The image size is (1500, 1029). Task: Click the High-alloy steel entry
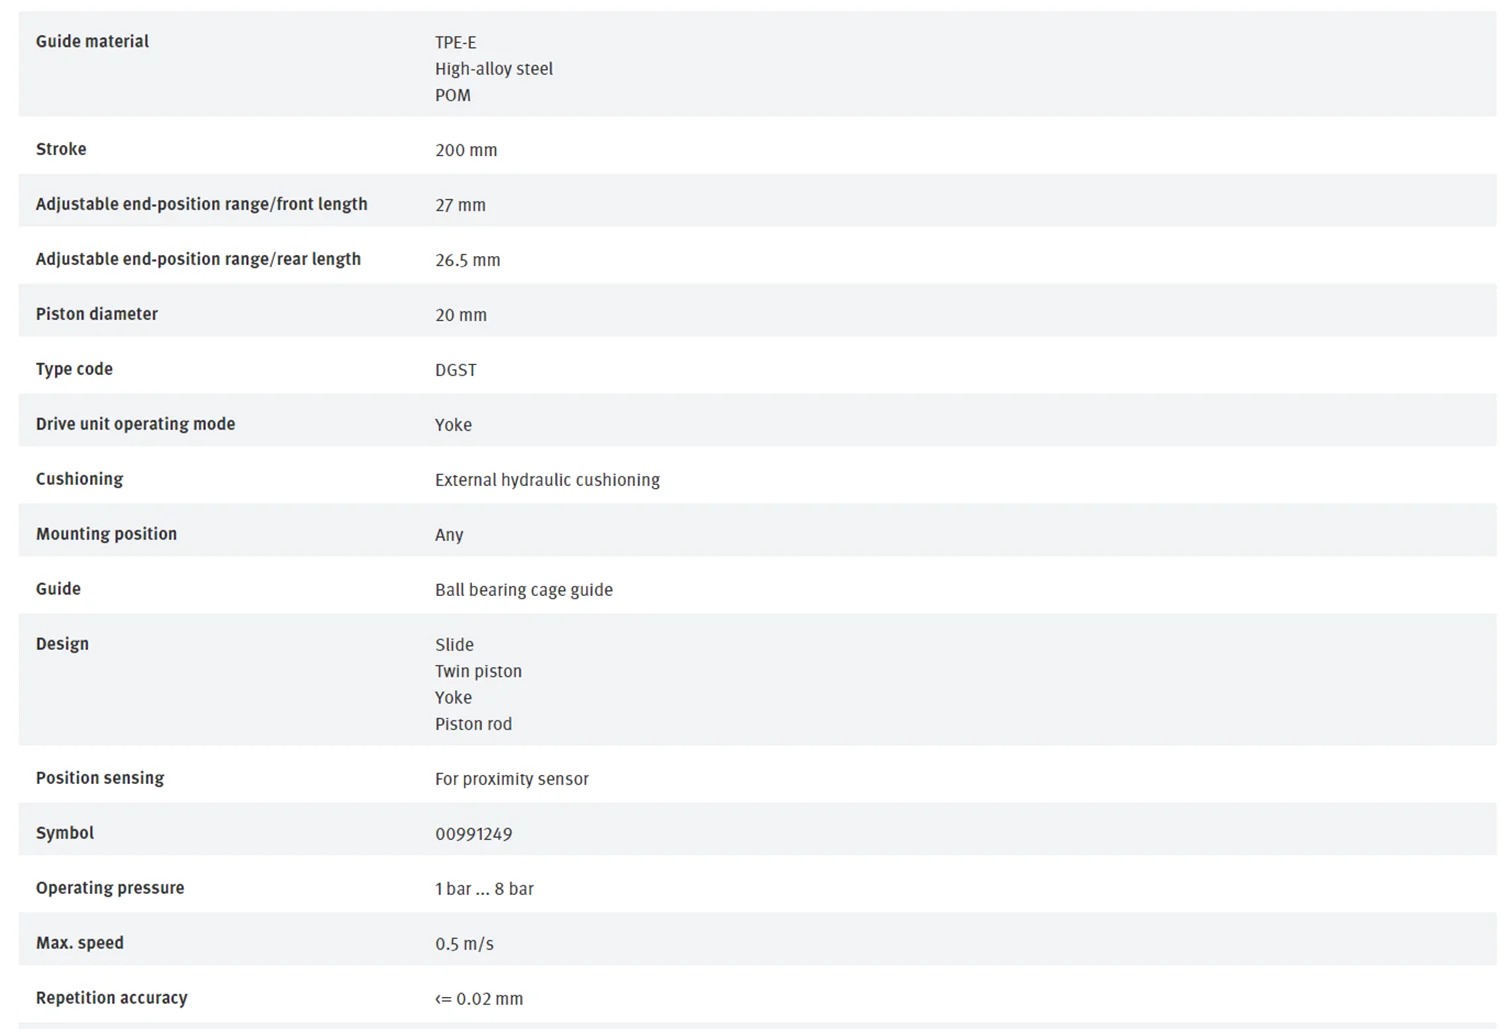(494, 69)
